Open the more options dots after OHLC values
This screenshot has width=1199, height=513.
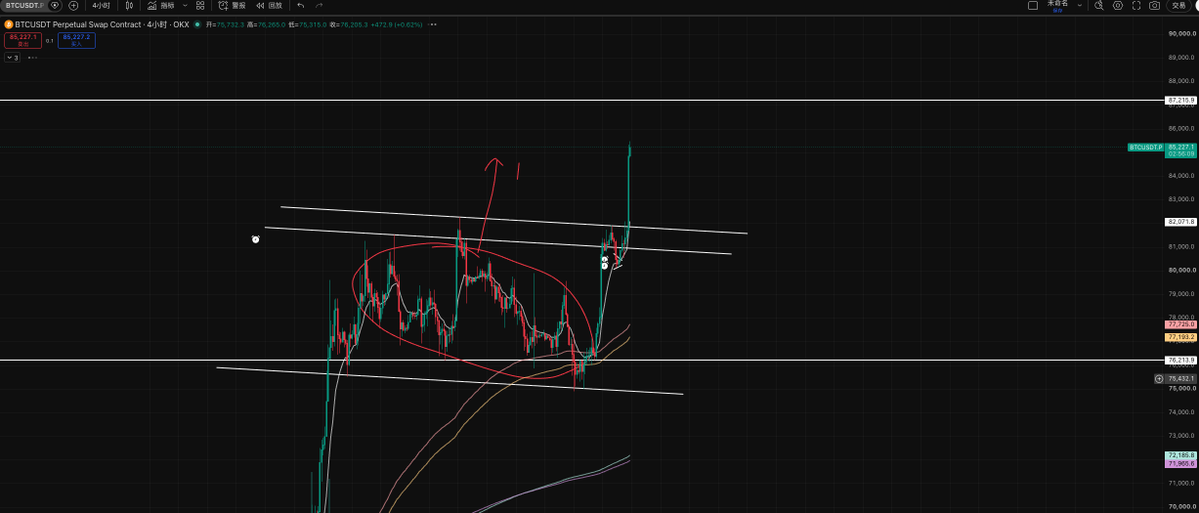click(x=434, y=24)
